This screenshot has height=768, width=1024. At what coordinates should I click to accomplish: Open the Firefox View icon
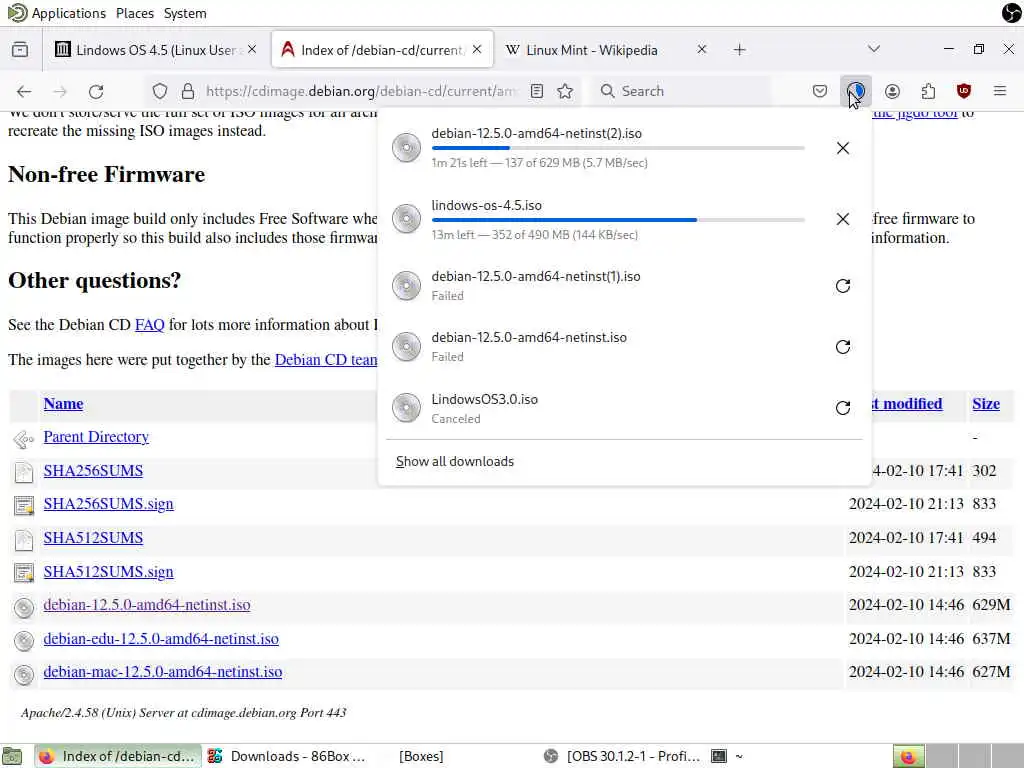(x=20, y=50)
